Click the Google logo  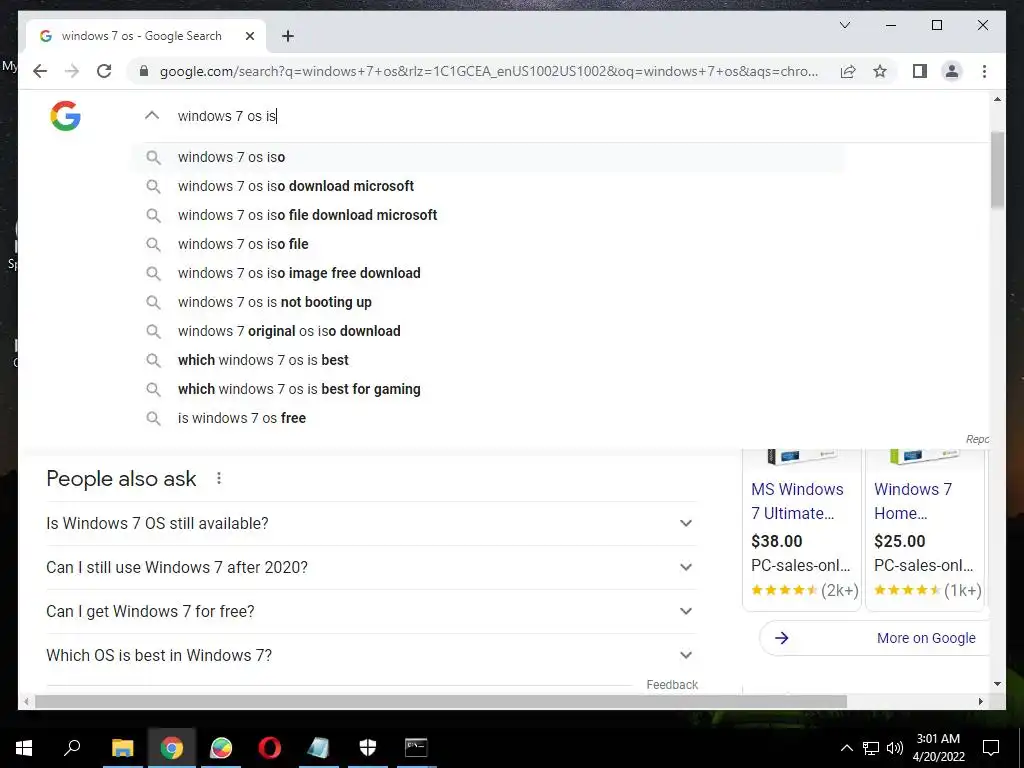coord(65,116)
